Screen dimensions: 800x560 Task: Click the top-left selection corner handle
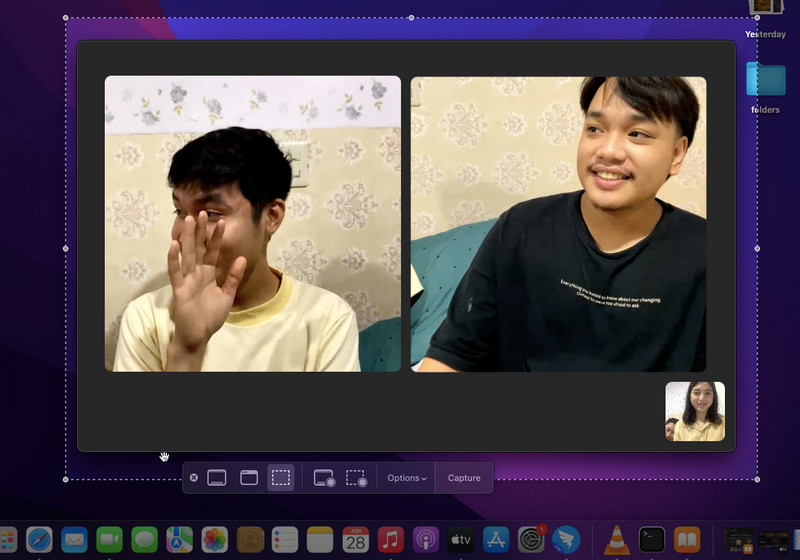(x=66, y=18)
